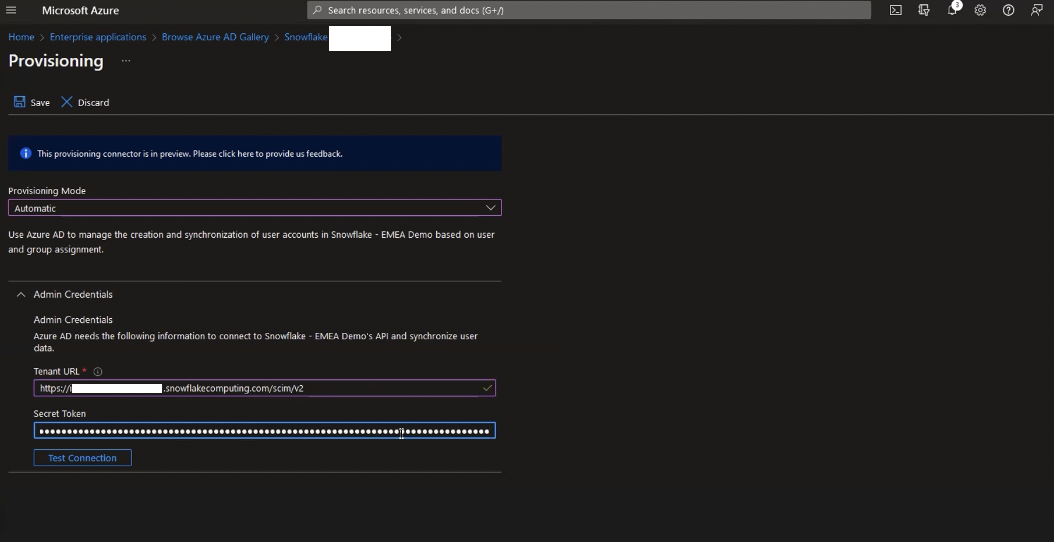Click blue info icon in preview banner
This screenshot has height=542, width=1054.
coord(26,153)
